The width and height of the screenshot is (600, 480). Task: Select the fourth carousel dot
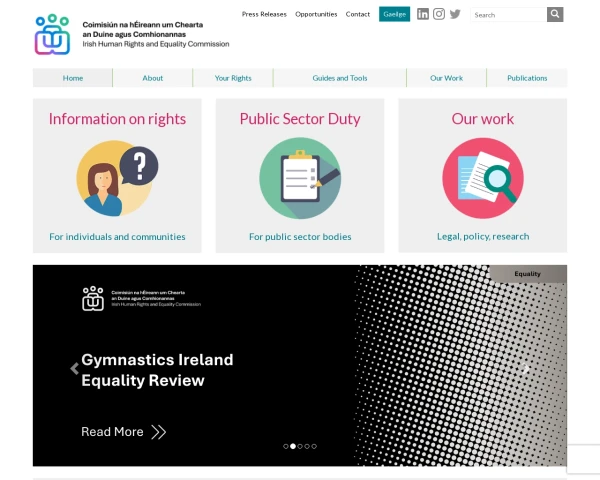[x=307, y=446]
